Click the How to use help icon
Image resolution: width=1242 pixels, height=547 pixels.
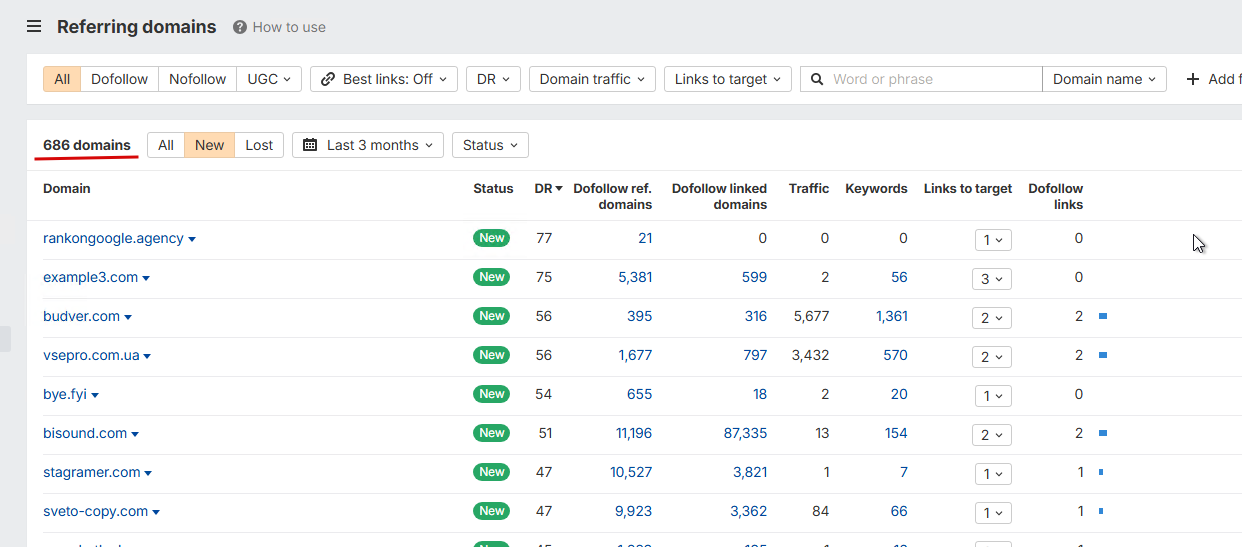tap(240, 27)
